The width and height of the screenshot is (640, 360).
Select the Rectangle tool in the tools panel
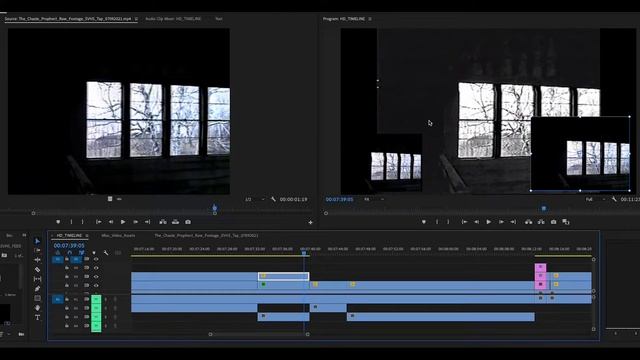click(37, 298)
